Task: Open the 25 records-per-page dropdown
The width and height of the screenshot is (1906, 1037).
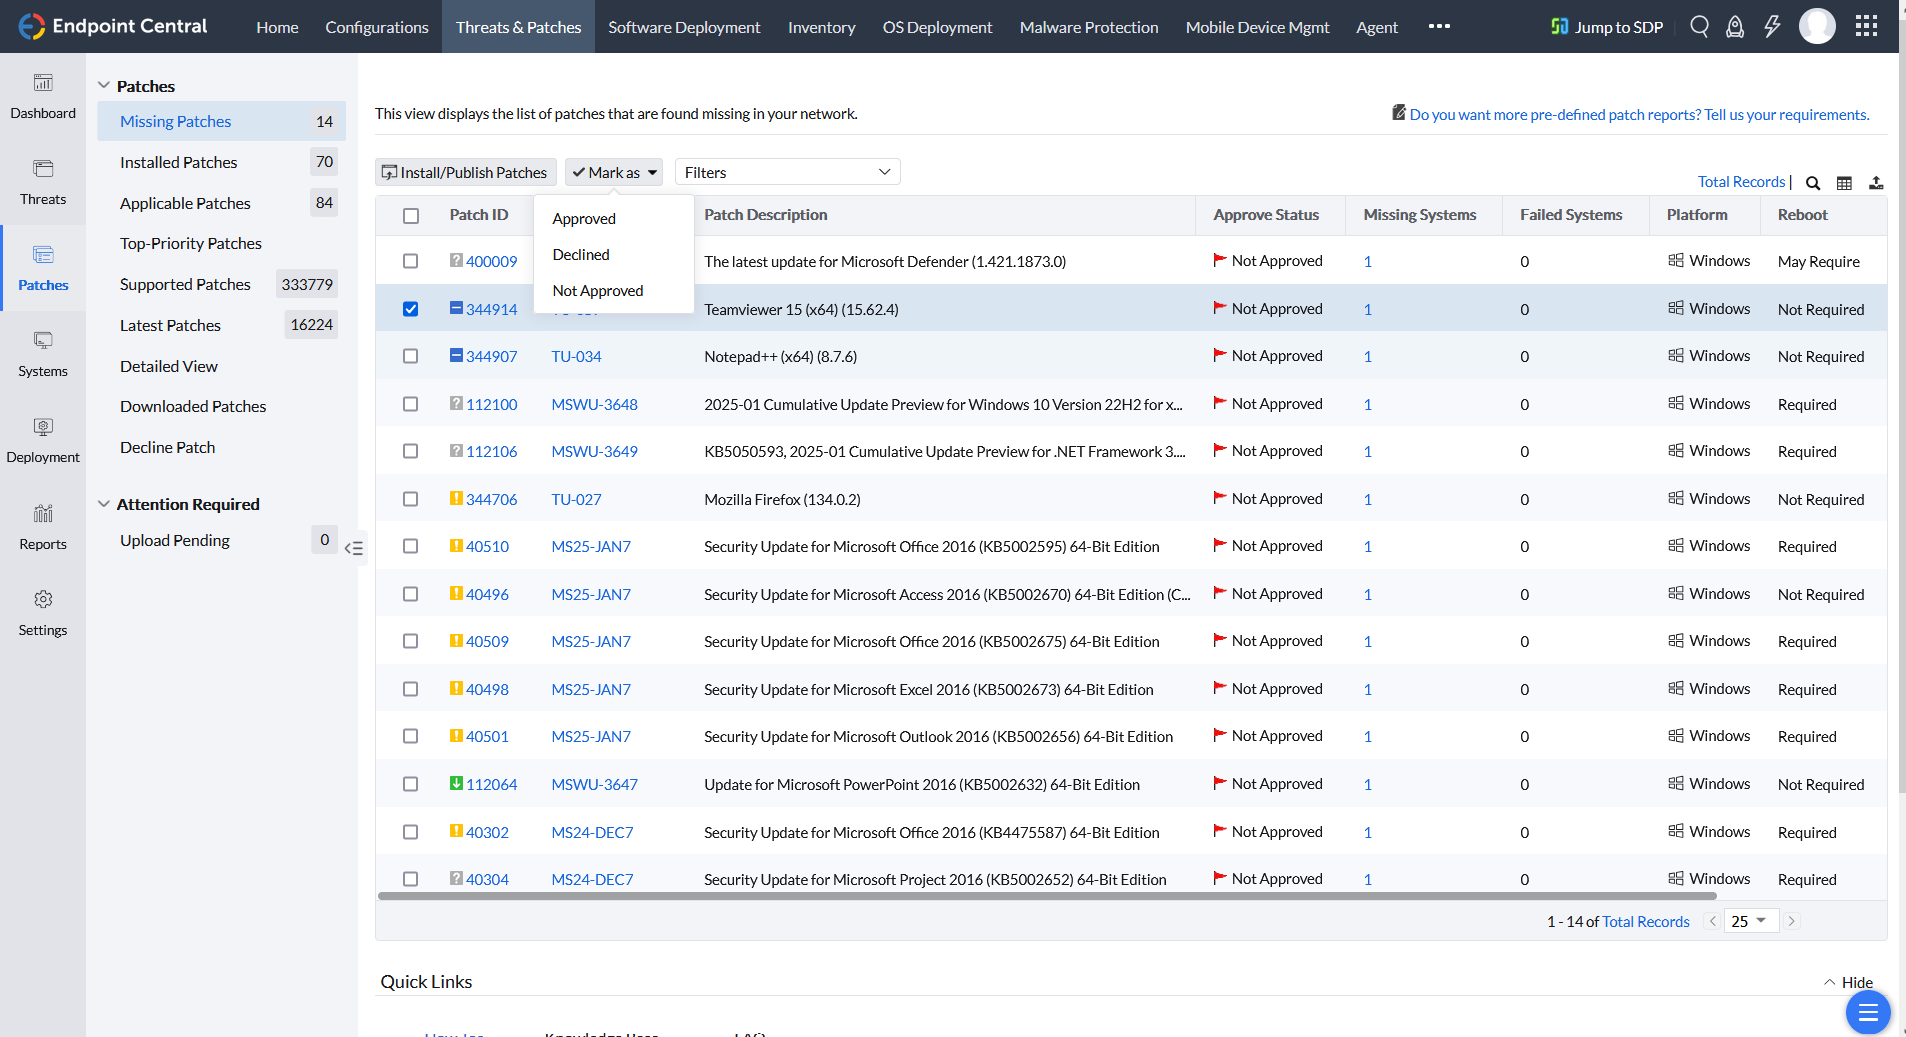Action: point(1750,921)
